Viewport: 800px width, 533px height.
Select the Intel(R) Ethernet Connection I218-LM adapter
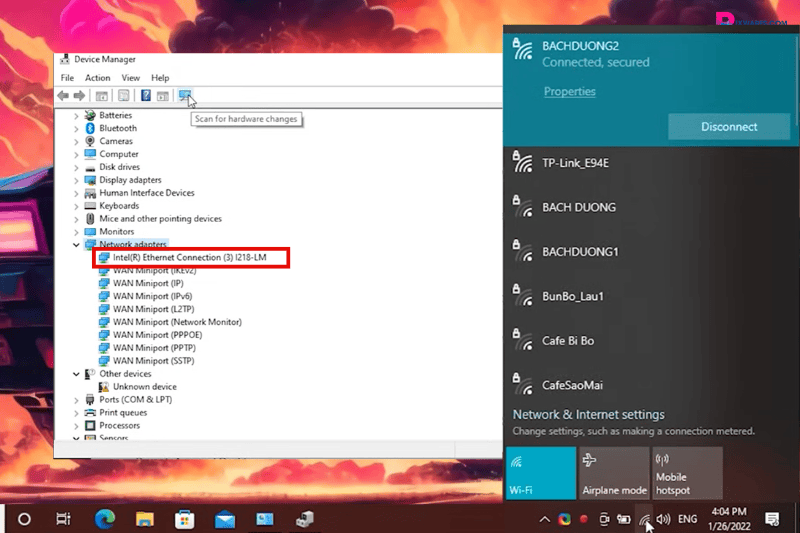point(190,257)
